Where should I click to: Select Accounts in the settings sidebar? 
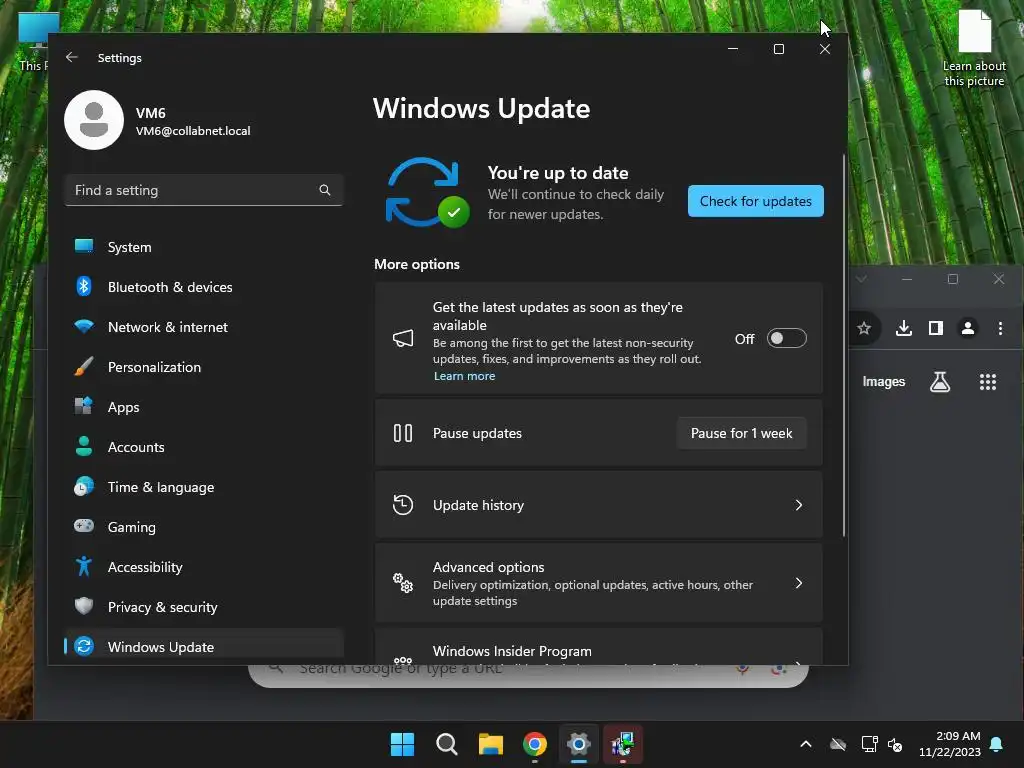[x=204, y=447]
